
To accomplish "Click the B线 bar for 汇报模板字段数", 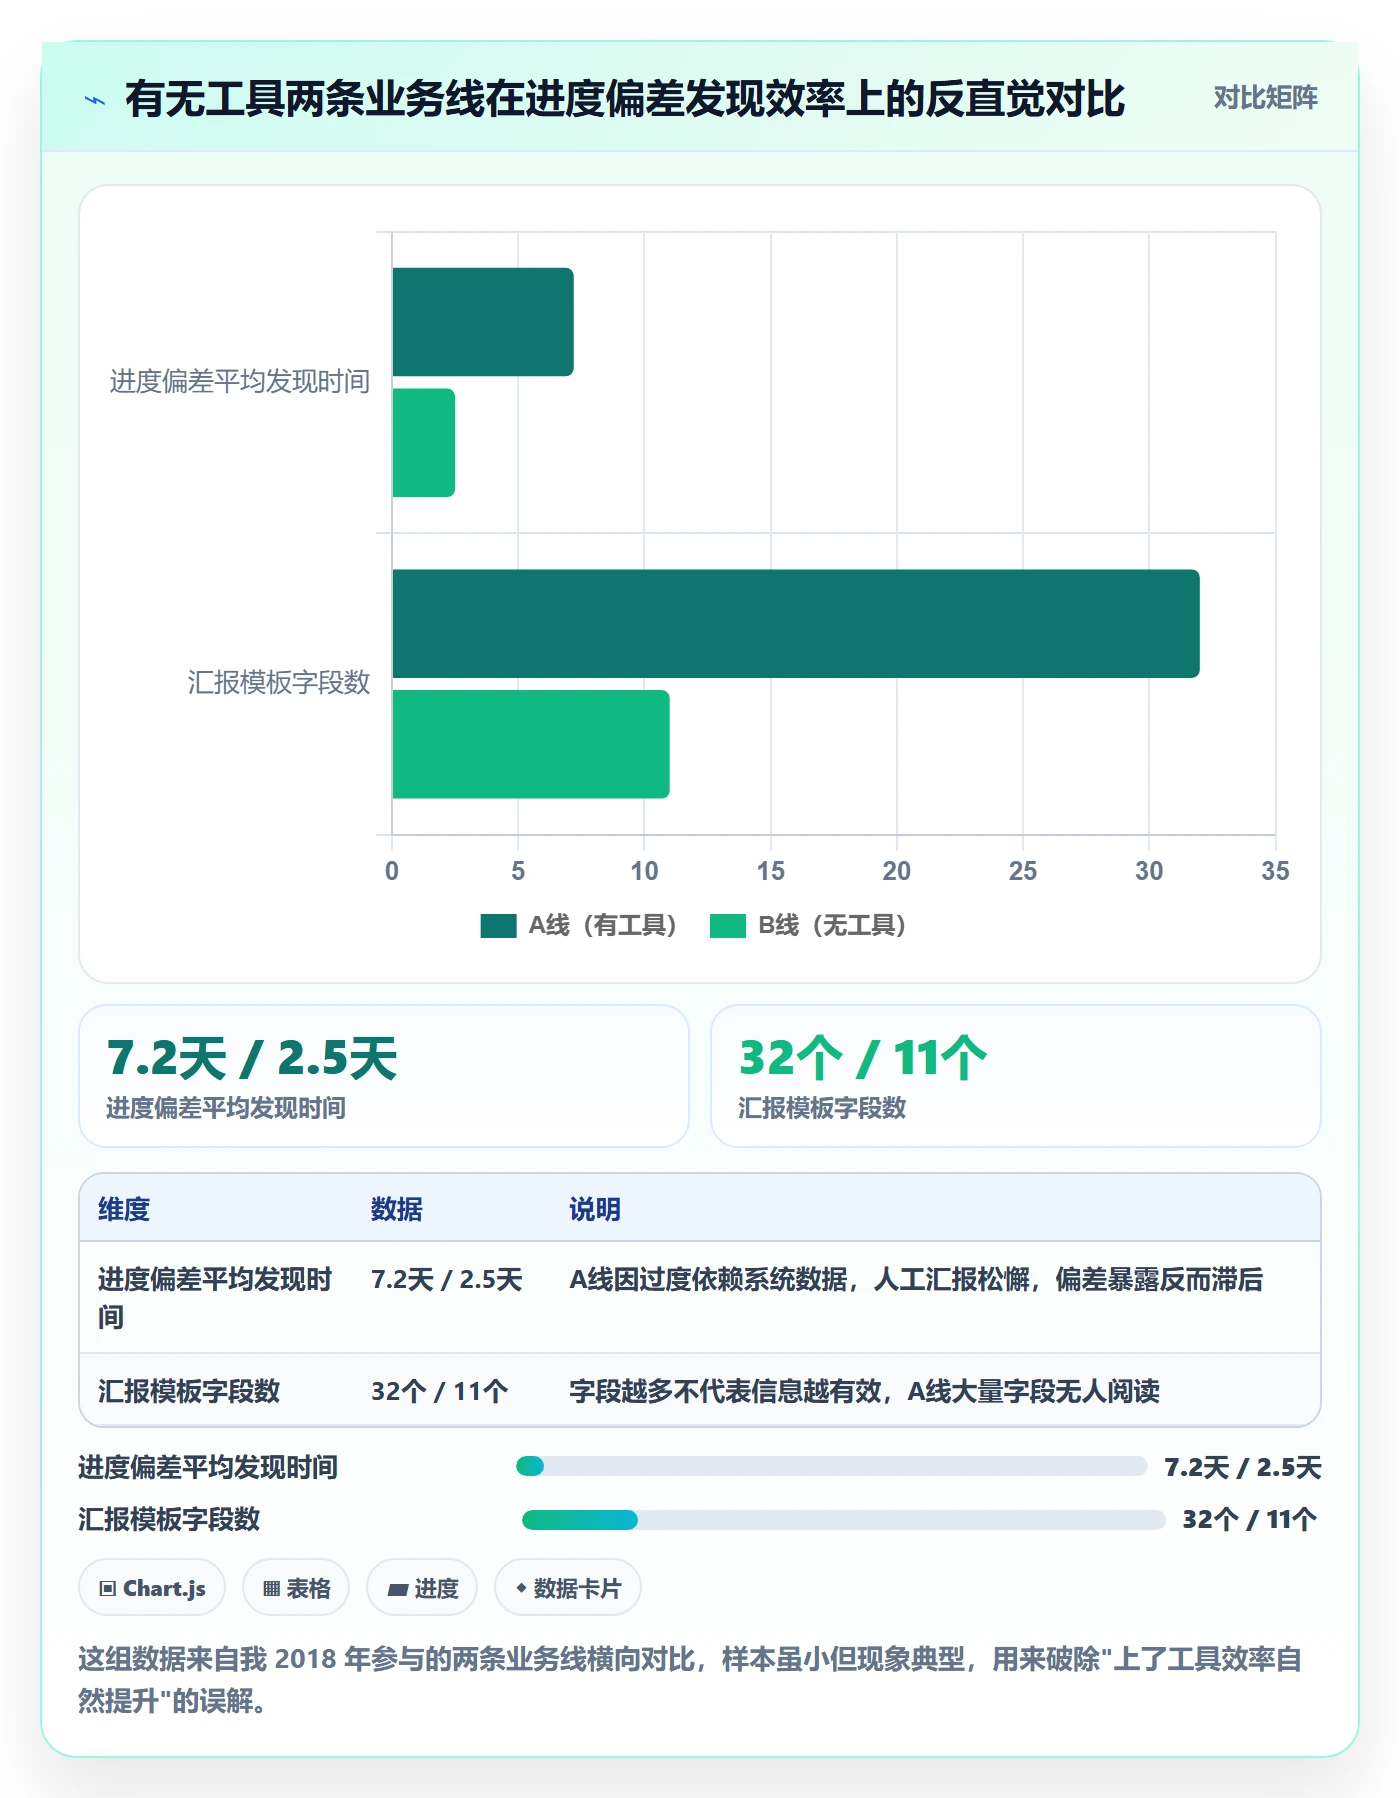I will (531, 744).
